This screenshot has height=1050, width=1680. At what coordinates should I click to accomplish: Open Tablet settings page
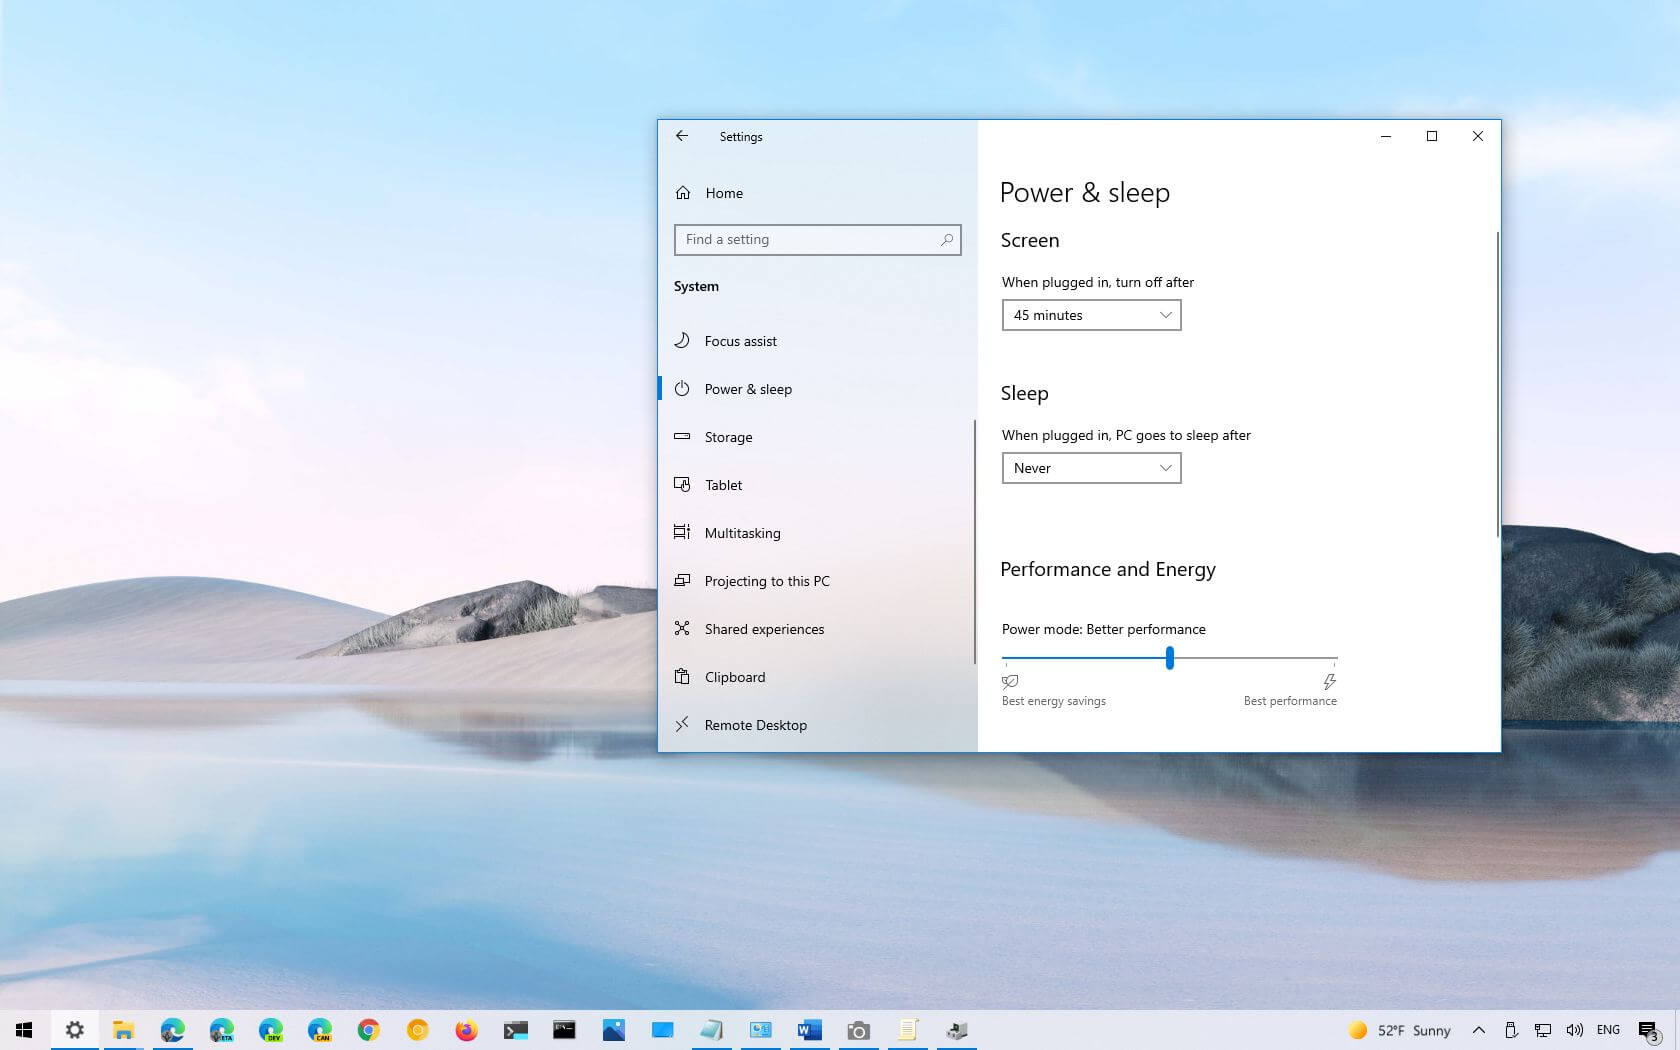pyautogui.click(x=816, y=485)
